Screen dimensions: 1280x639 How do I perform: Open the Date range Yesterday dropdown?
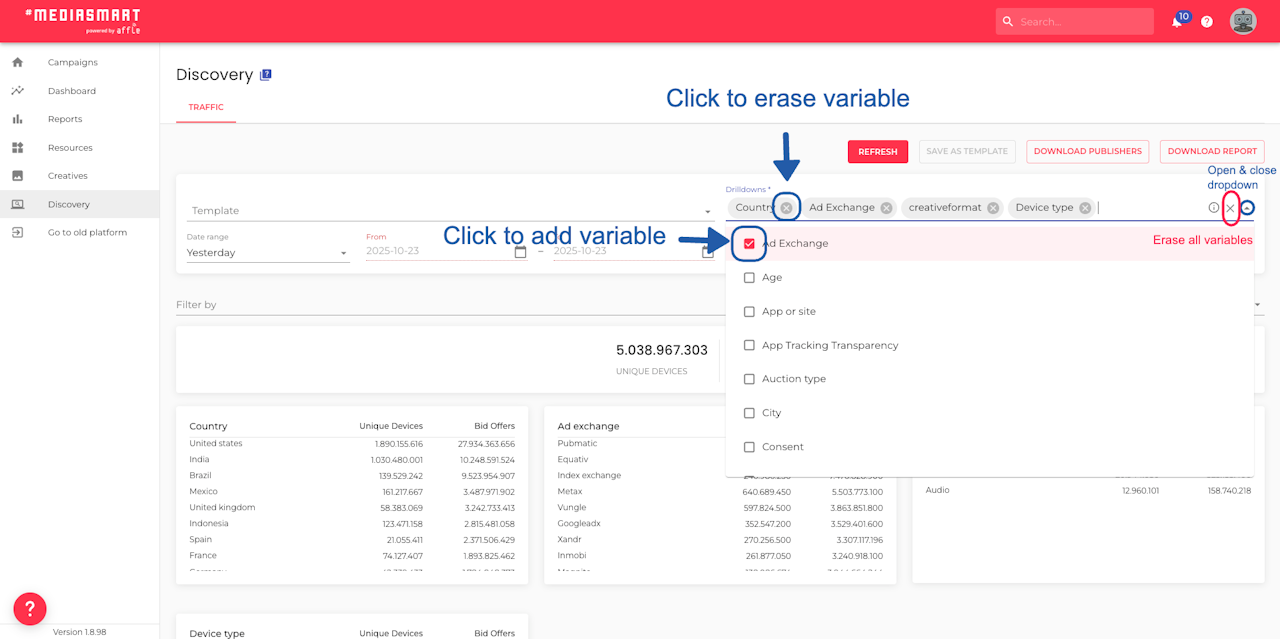267,253
